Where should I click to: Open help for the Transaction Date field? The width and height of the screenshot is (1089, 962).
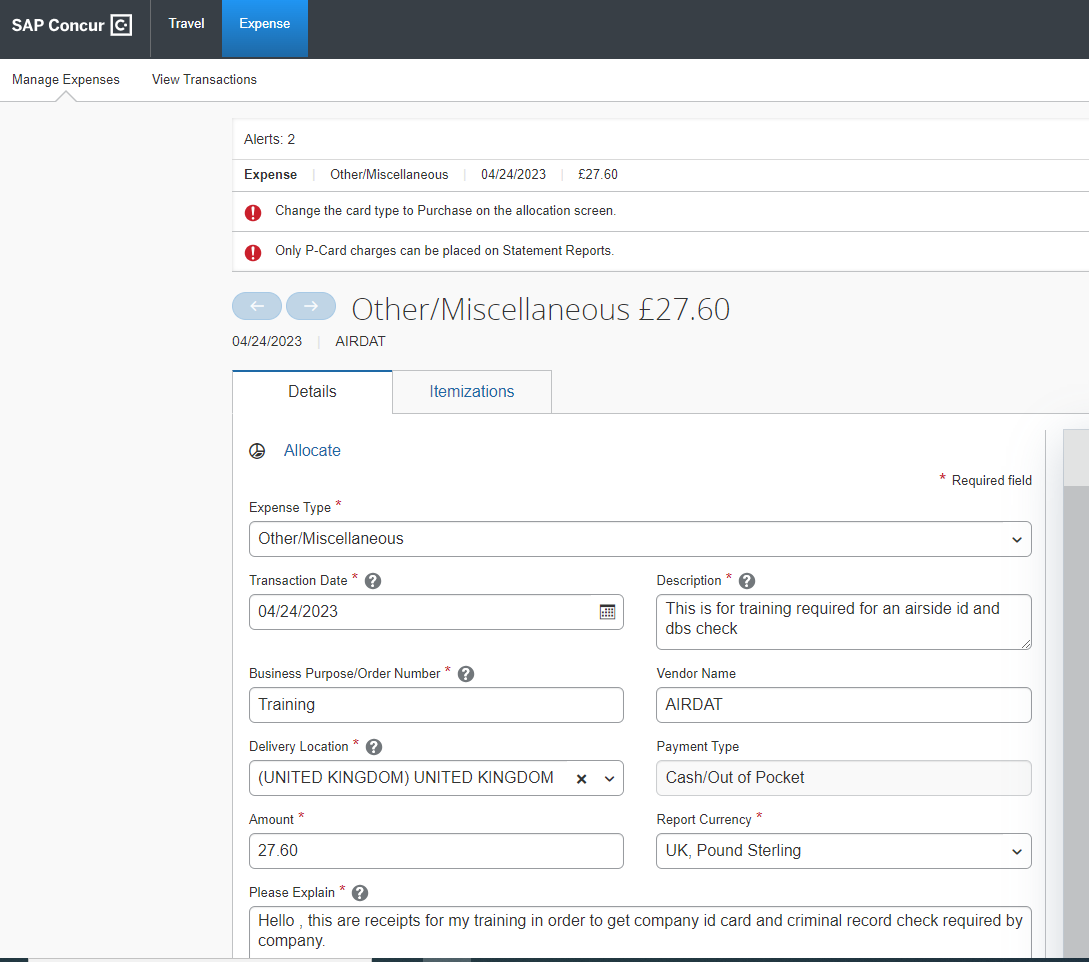[x=372, y=580]
